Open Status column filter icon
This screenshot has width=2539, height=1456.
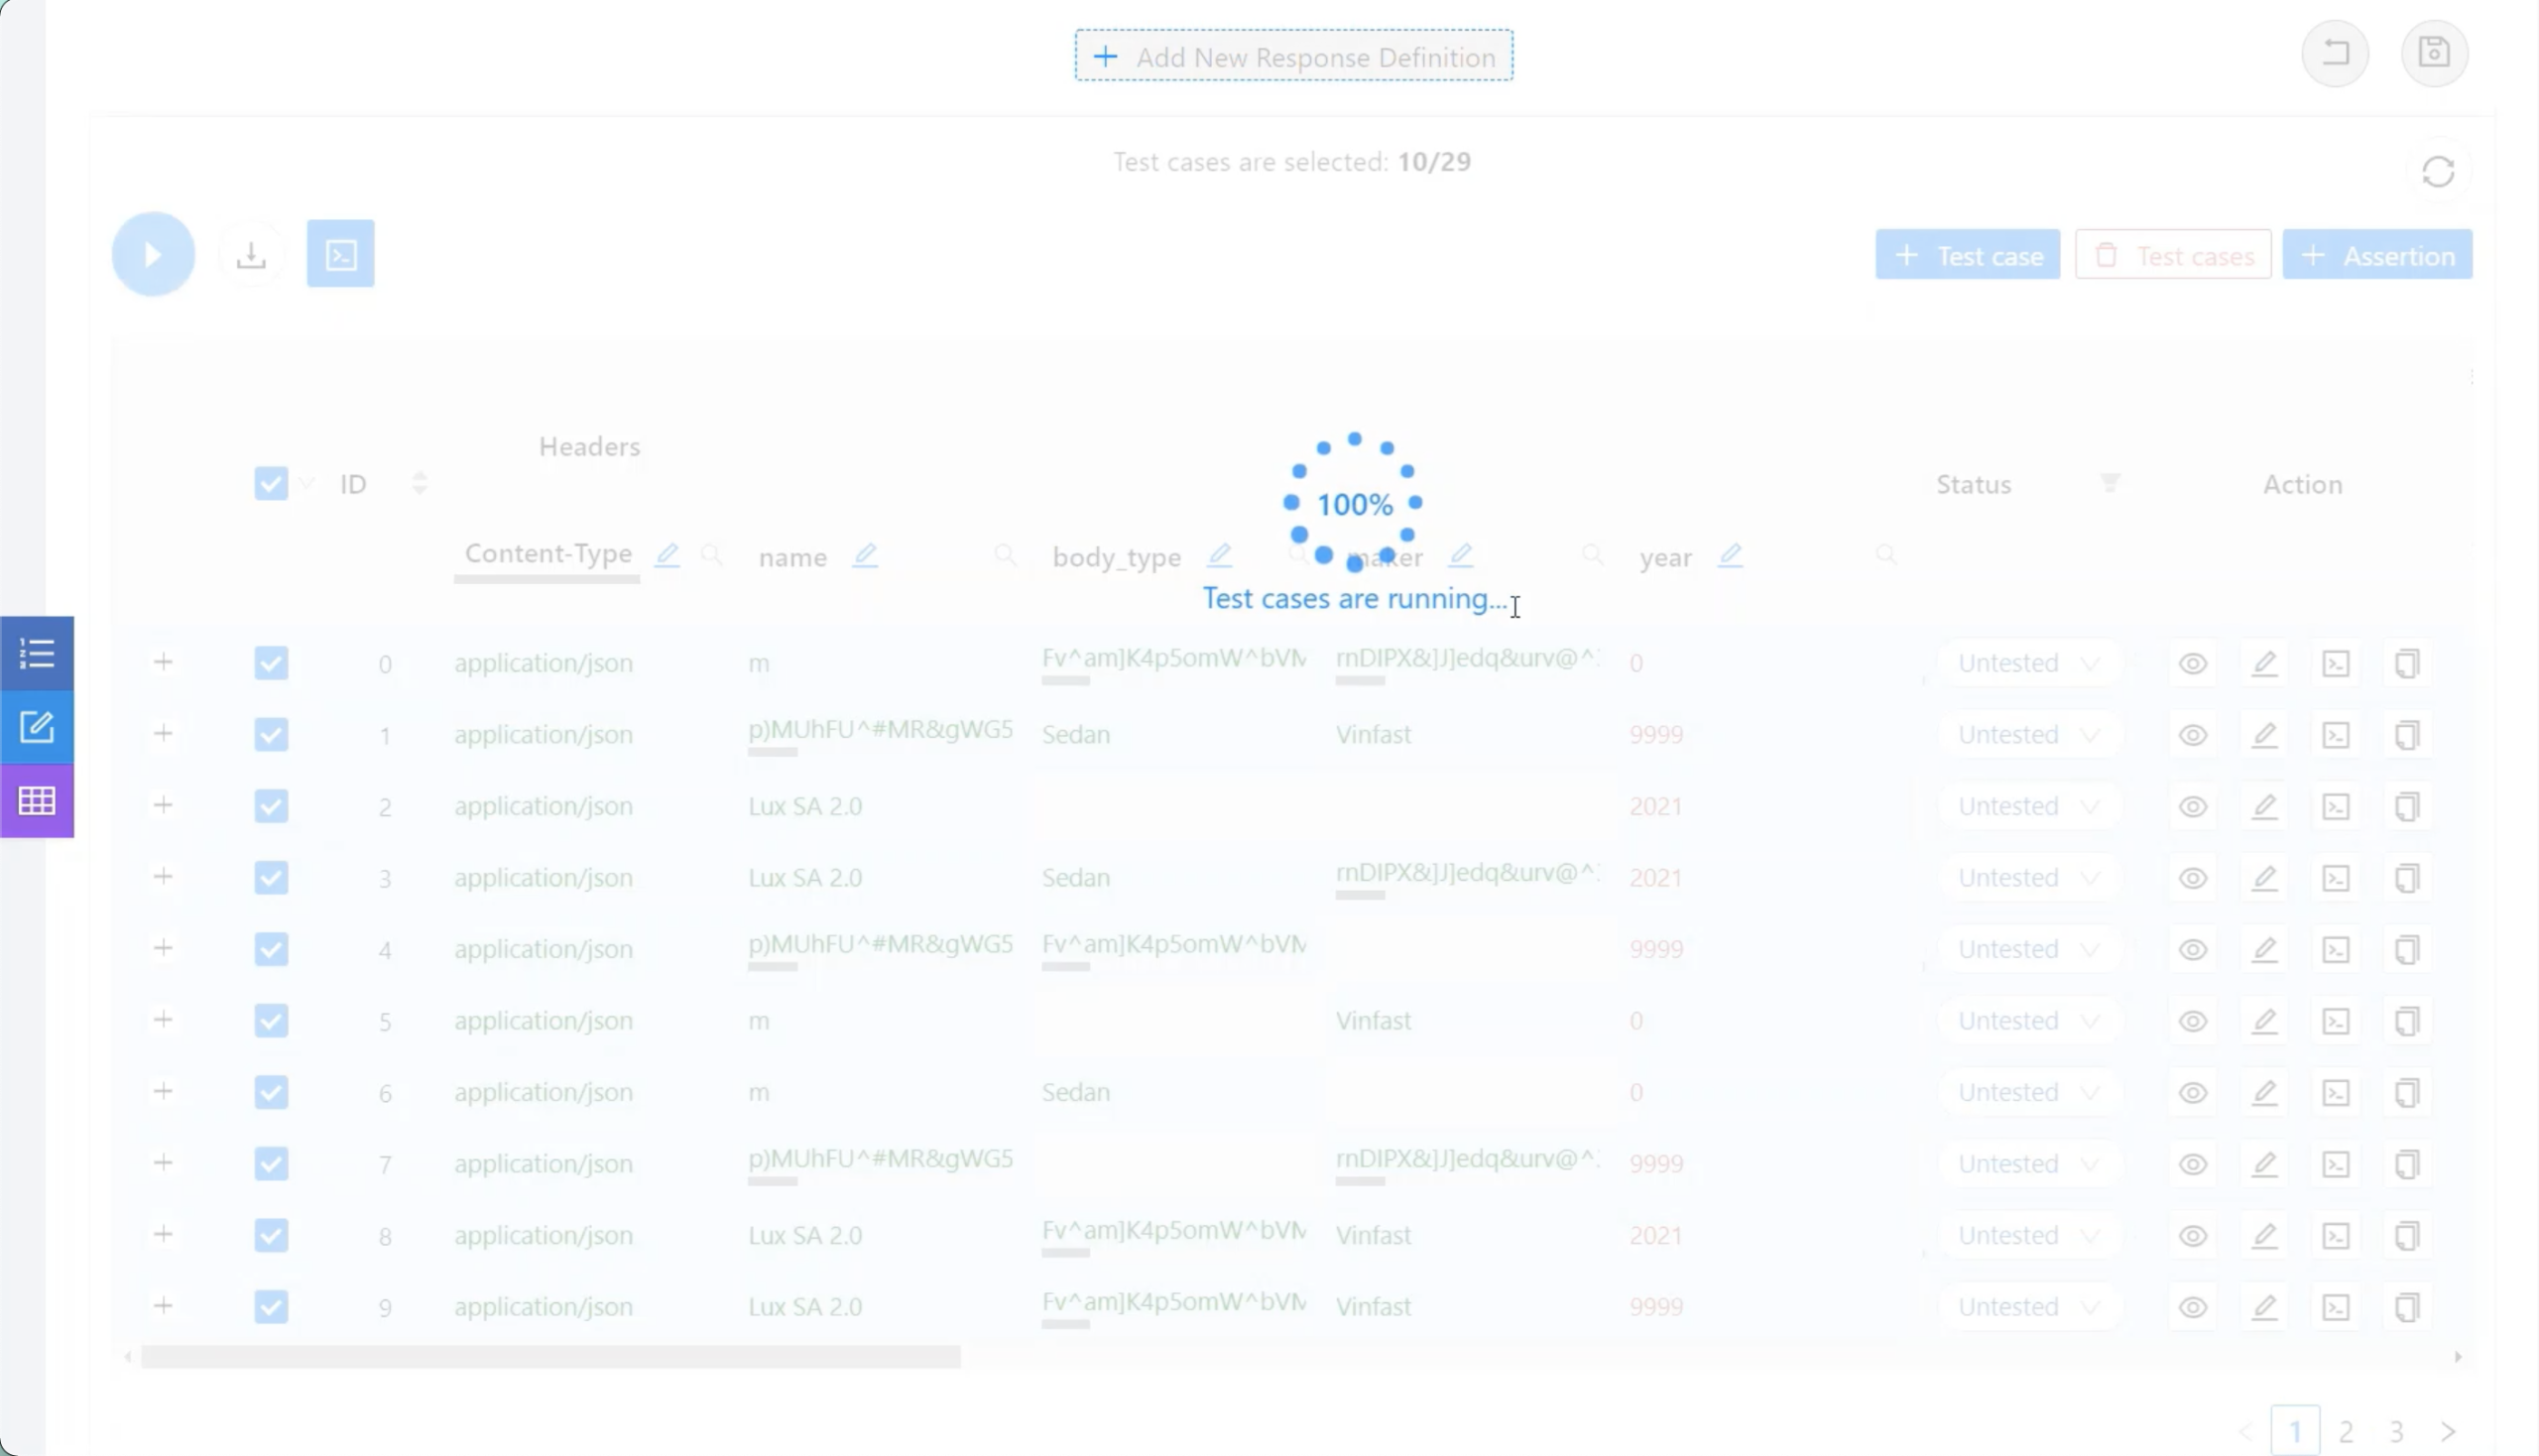point(2110,484)
